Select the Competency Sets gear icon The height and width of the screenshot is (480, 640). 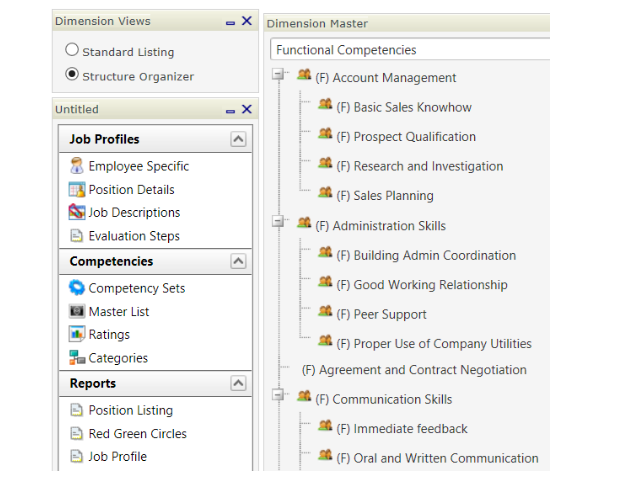[x=77, y=288]
